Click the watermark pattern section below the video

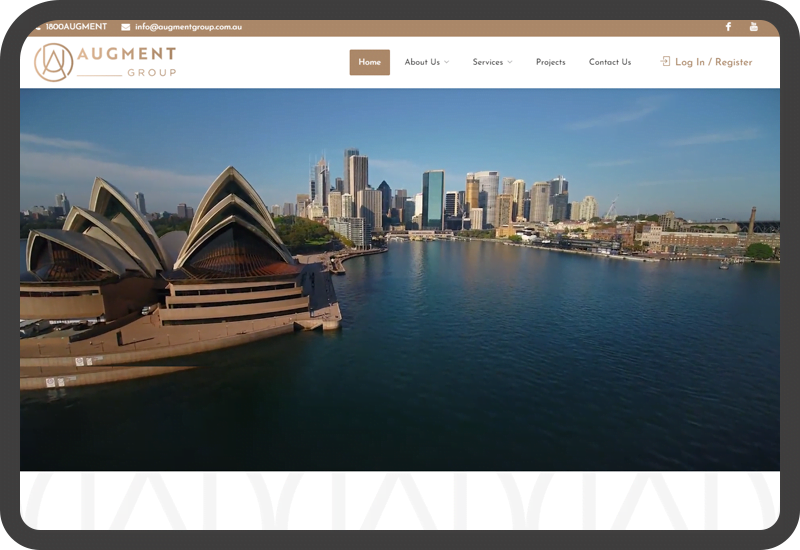point(400,500)
